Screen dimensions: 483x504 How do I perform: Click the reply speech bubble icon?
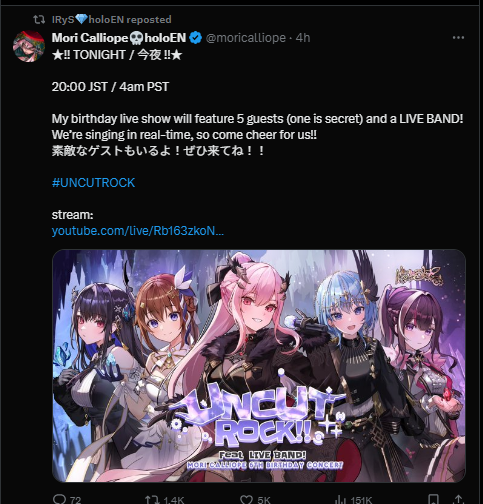point(59,499)
